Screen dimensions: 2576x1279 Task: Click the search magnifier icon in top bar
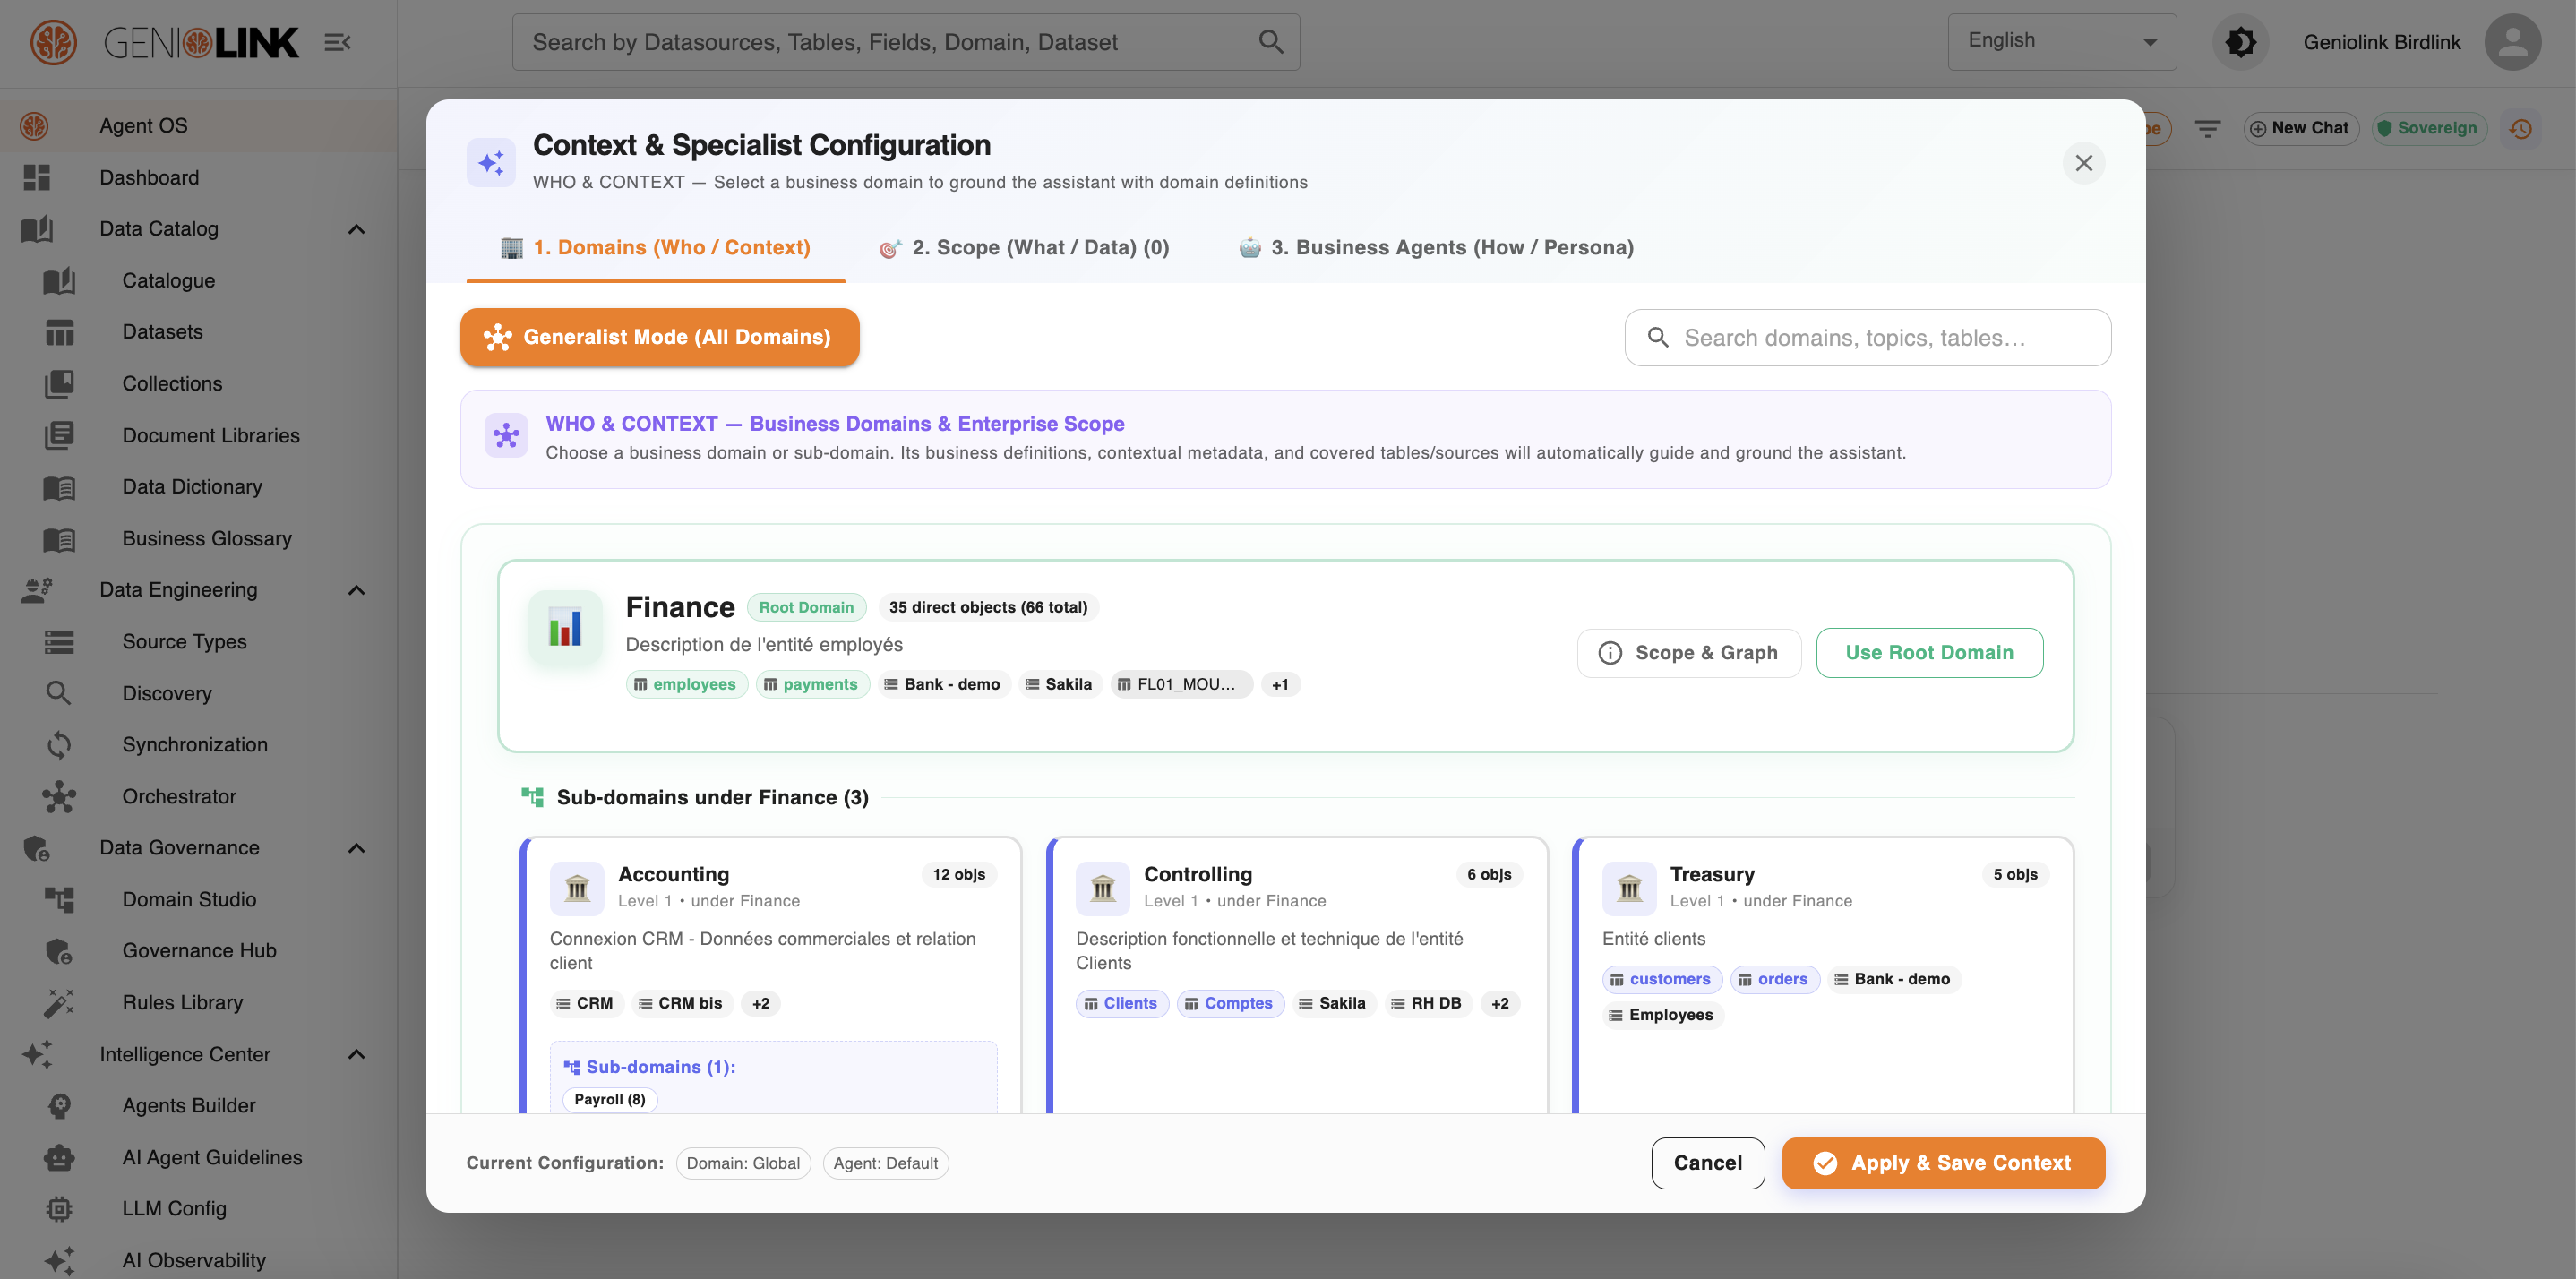(1270, 42)
